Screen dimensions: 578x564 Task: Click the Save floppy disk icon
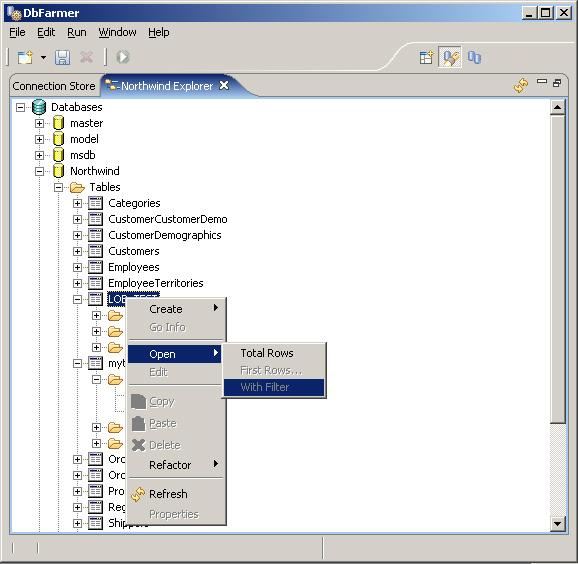pos(63,57)
